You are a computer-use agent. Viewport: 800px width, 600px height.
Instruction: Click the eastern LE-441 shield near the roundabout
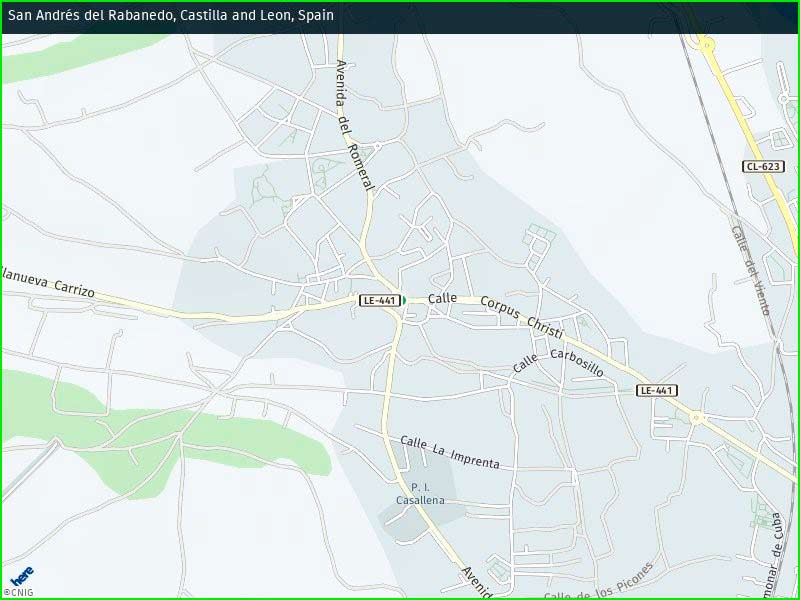tap(657, 390)
